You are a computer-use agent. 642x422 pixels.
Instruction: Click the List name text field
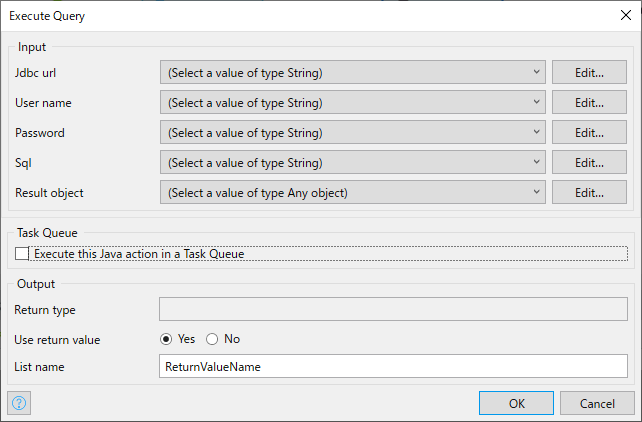(393, 367)
